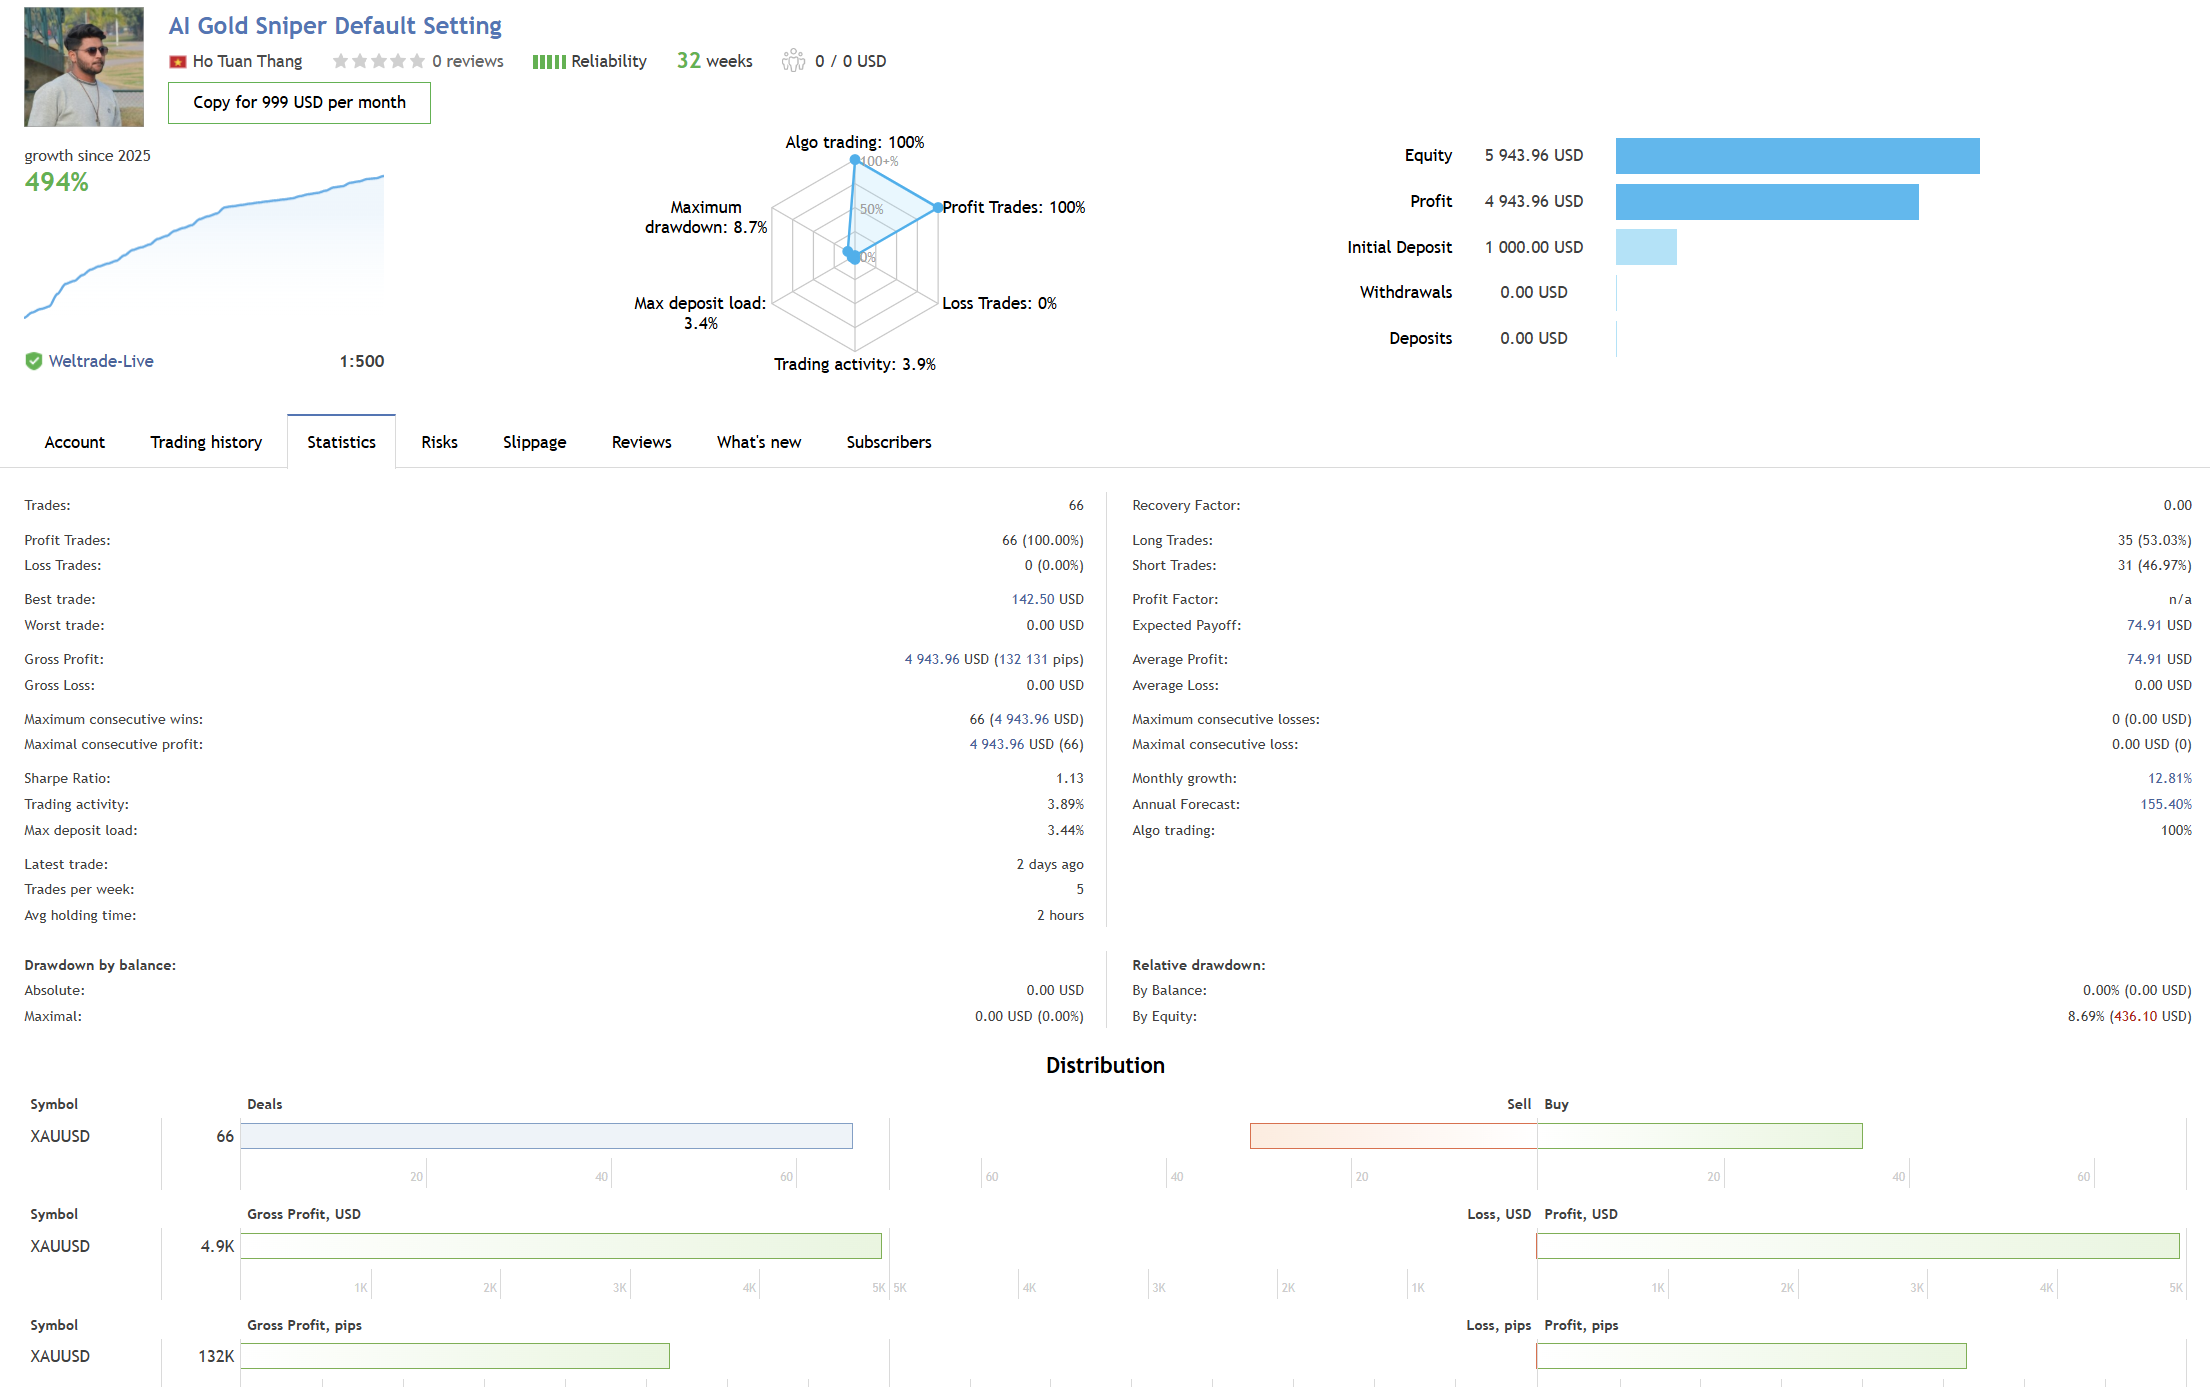The height and width of the screenshot is (1387, 2210).
Task: Click the subscribers people icon
Action: [x=793, y=61]
